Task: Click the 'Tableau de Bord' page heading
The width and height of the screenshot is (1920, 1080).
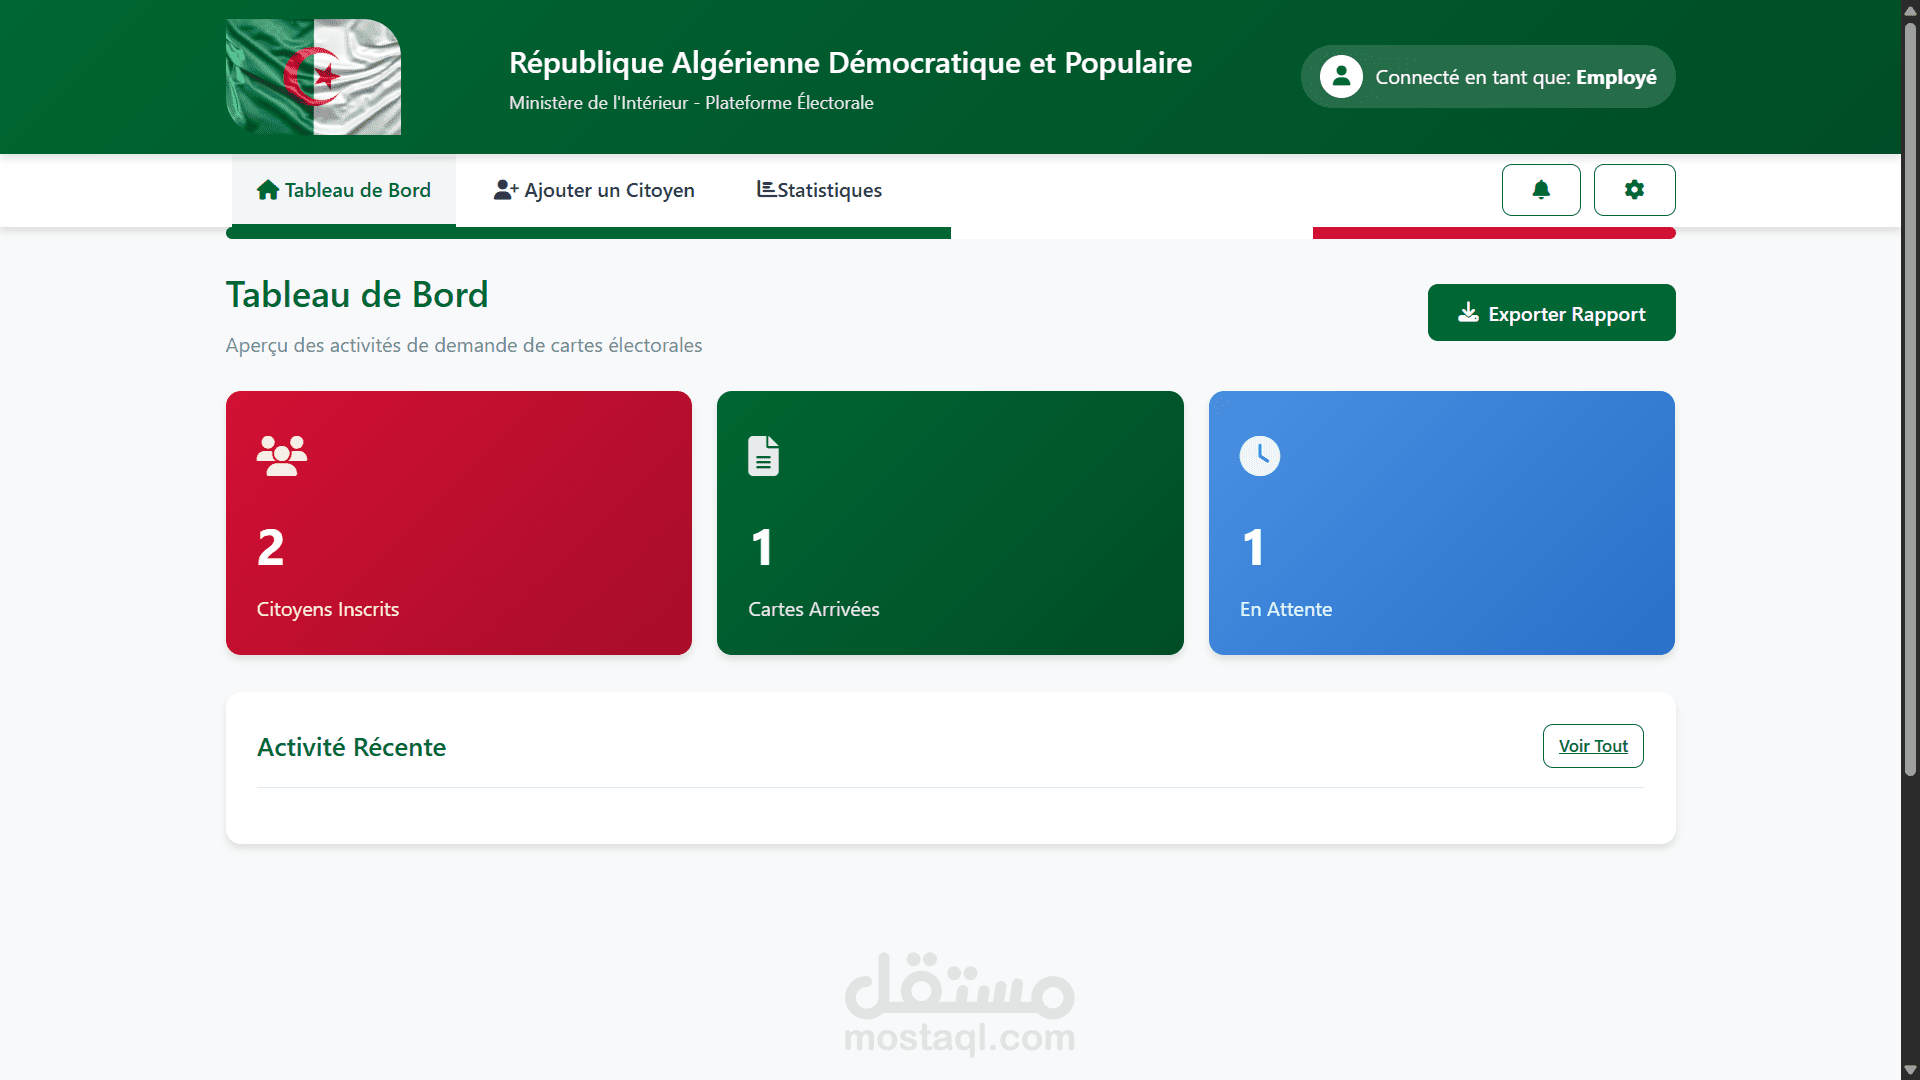Action: 357,295
